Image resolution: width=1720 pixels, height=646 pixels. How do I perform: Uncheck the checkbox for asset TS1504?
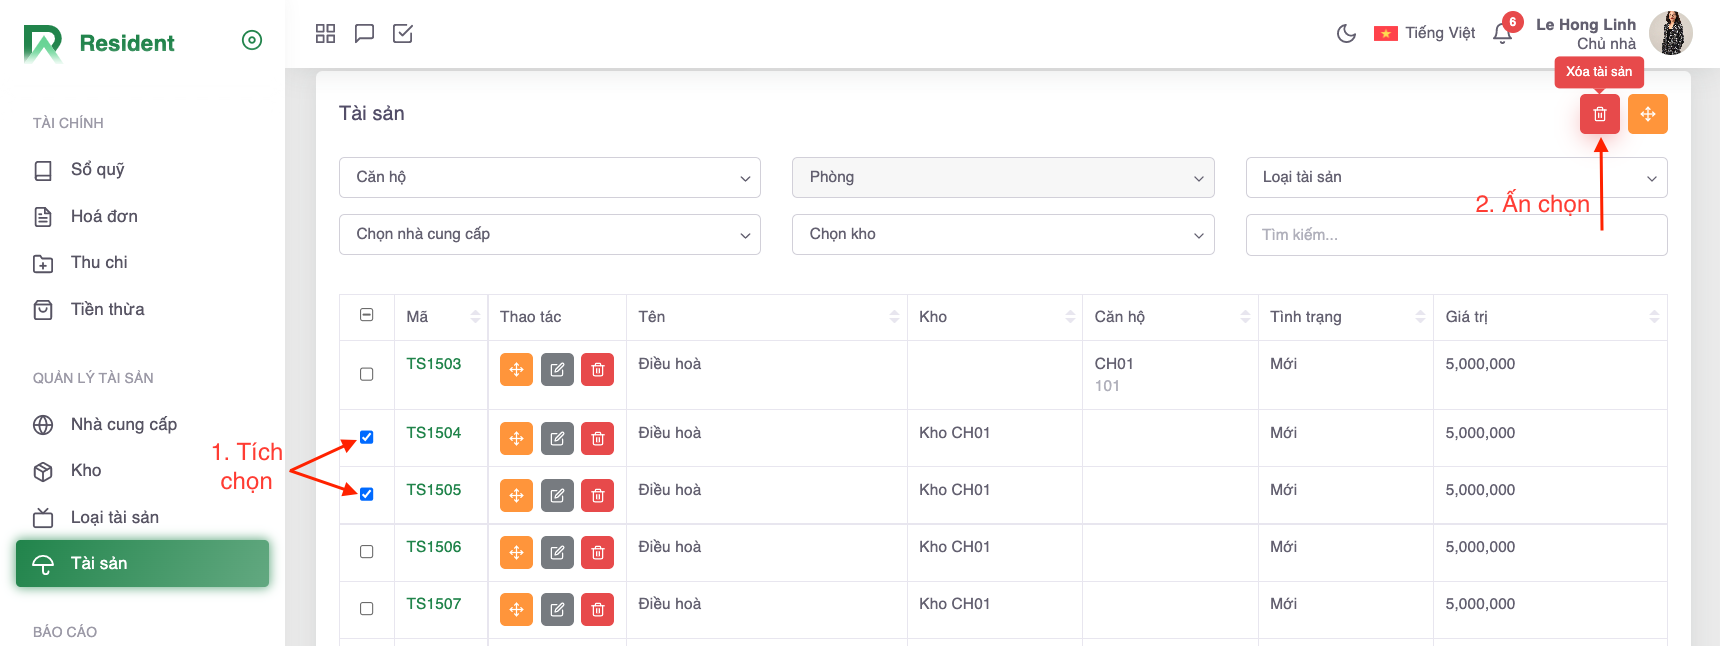[367, 437]
